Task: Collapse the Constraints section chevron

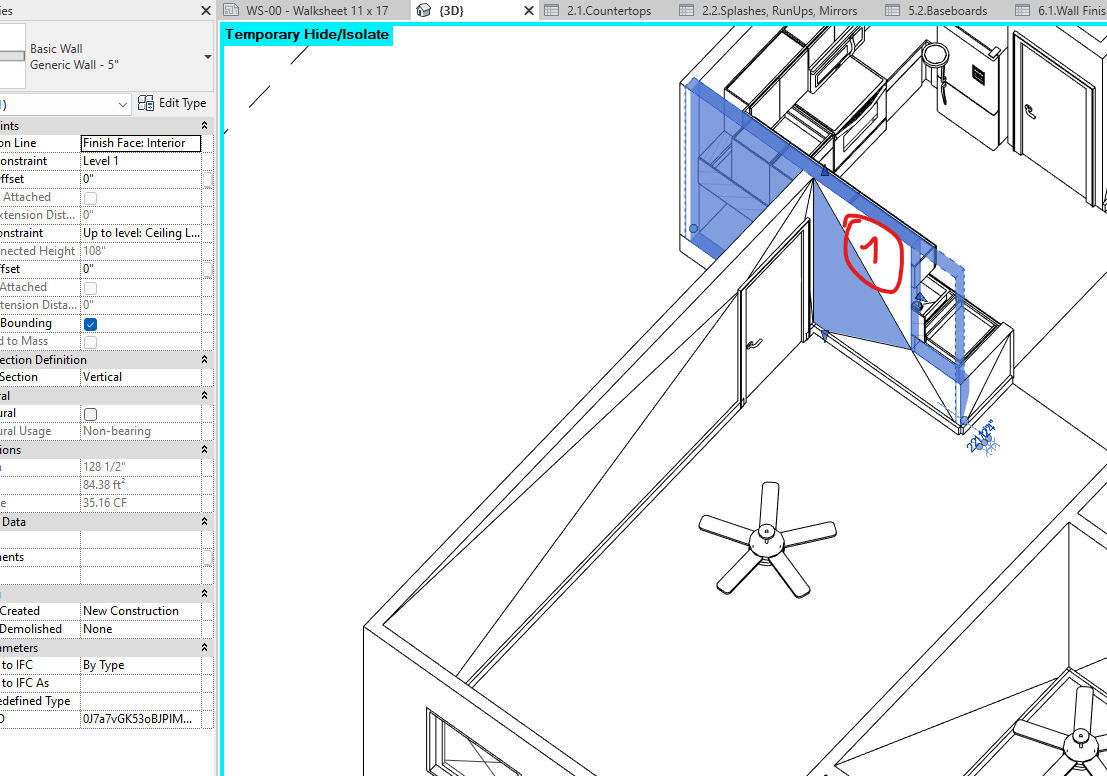Action: point(205,124)
